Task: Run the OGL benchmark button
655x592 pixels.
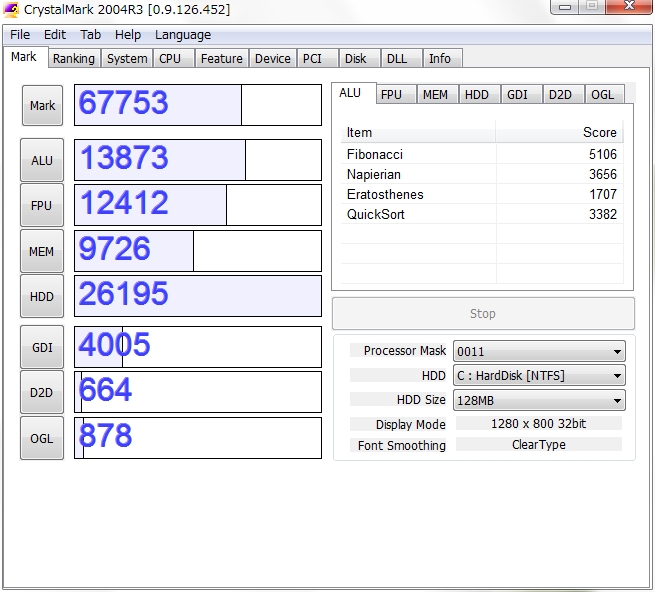Action: click(x=42, y=439)
